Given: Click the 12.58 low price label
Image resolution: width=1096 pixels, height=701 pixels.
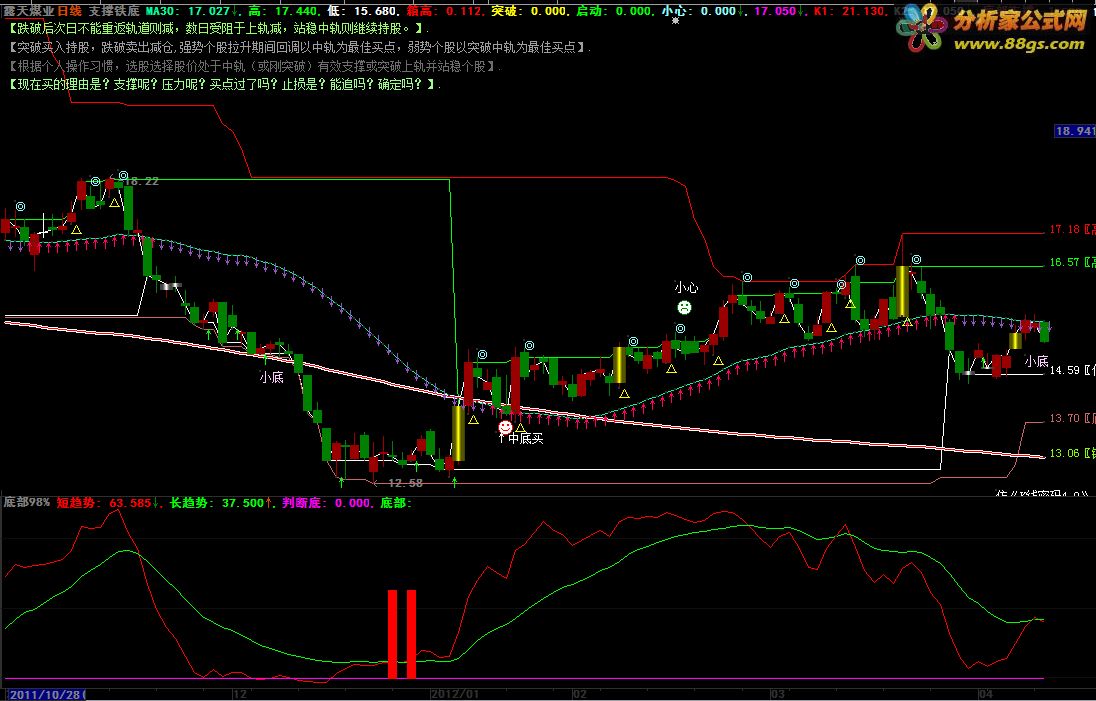Looking at the screenshot, I should coord(405,483).
